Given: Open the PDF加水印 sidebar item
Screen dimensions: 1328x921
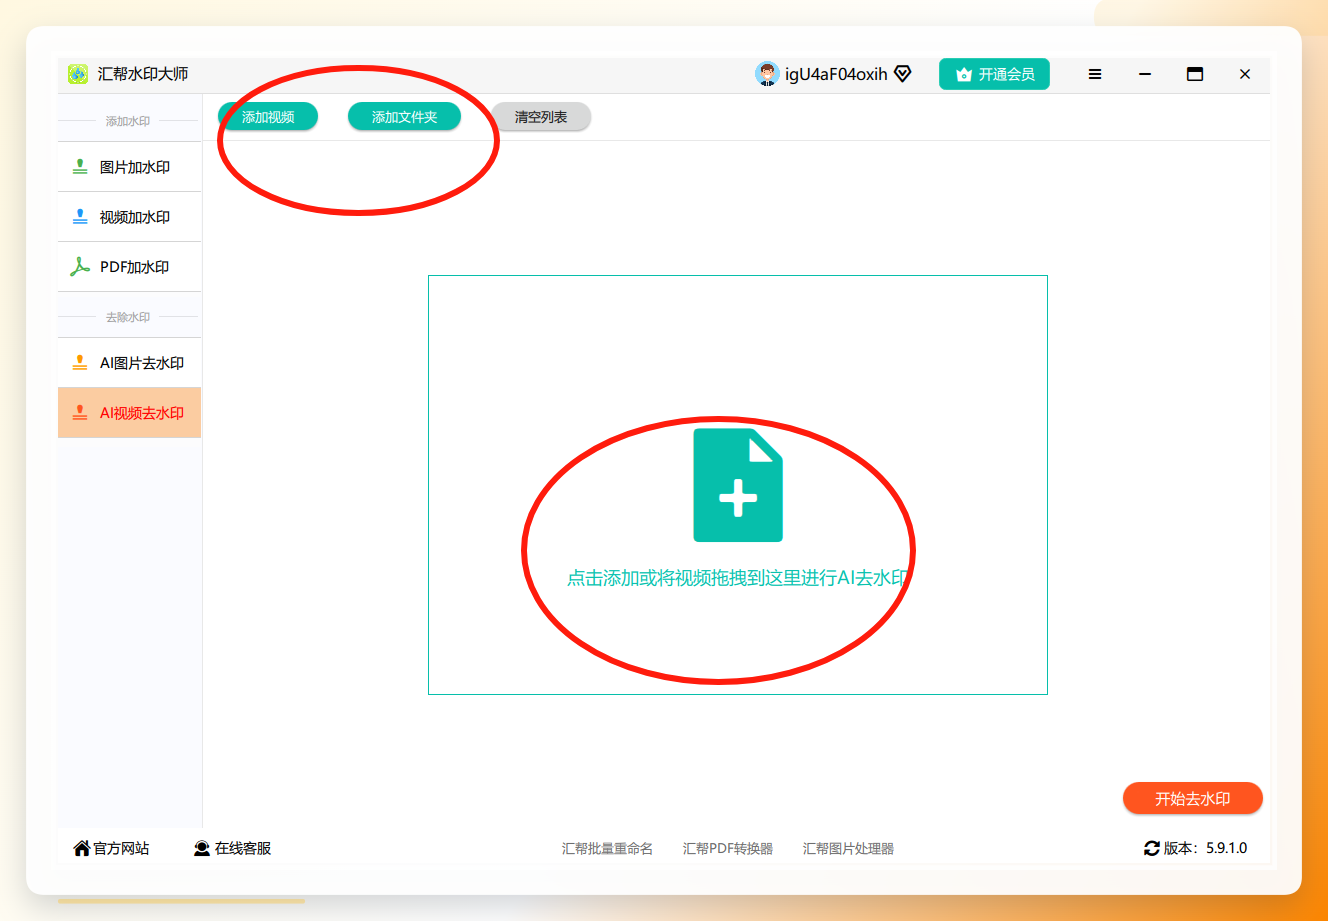Looking at the screenshot, I should 130,267.
